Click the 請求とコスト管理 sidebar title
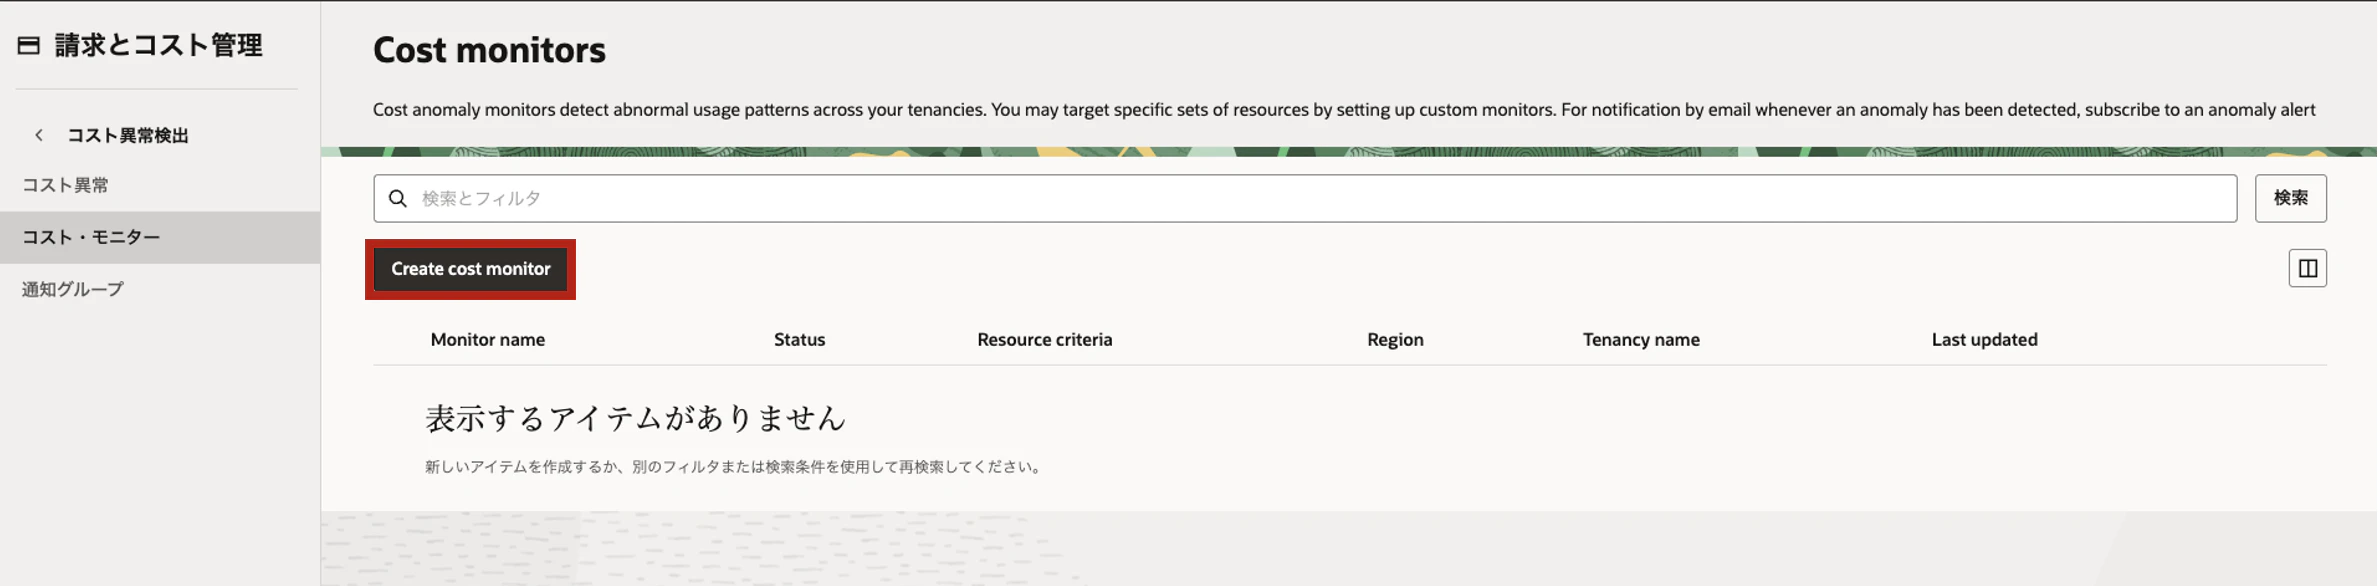 pyautogui.click(x=159, y=45)
